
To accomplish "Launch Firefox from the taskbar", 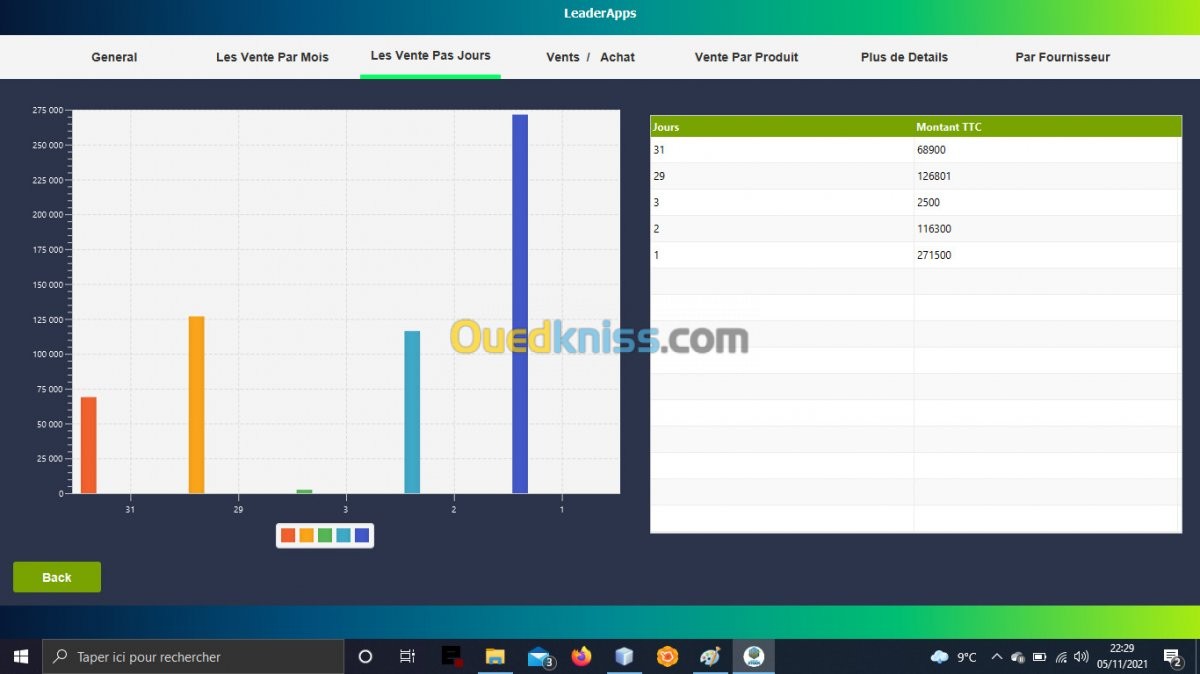I will pyautogui.click(x=581, y=657).
